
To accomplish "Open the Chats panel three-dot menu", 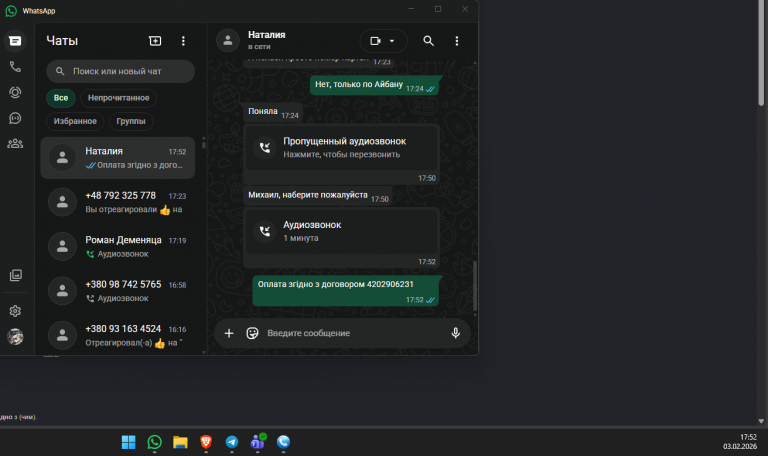I will tap(183, 41).
